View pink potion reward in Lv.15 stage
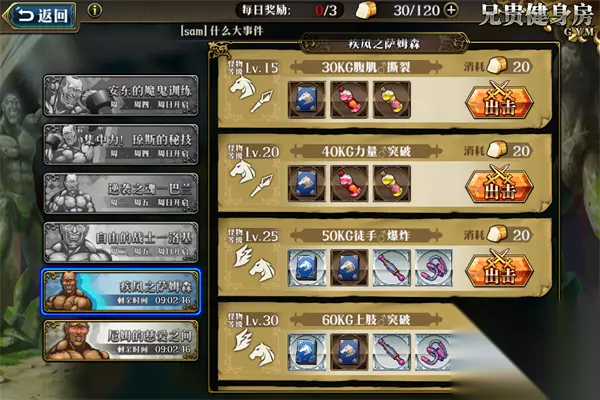Viewport: 600px width, 400px height. point(349,100)
